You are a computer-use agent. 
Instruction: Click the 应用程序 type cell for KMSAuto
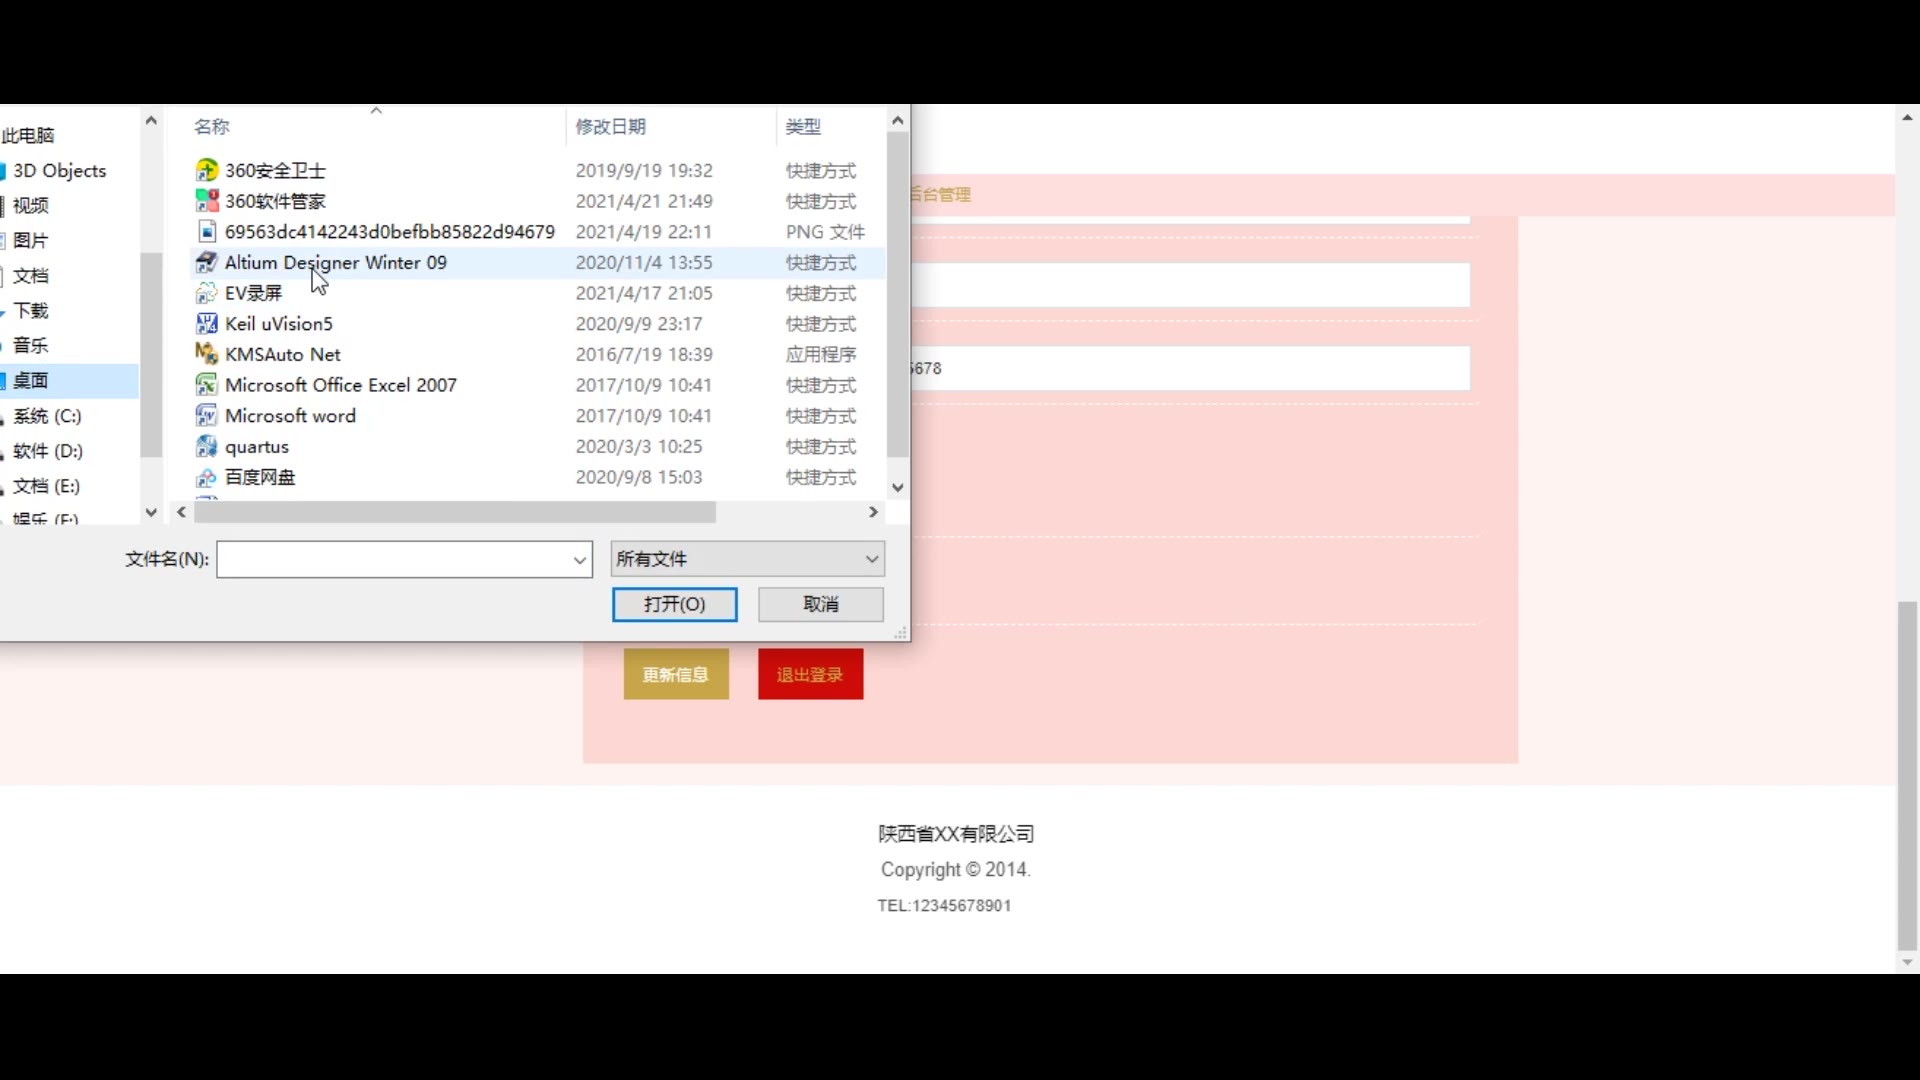click(x=821, y=355)
